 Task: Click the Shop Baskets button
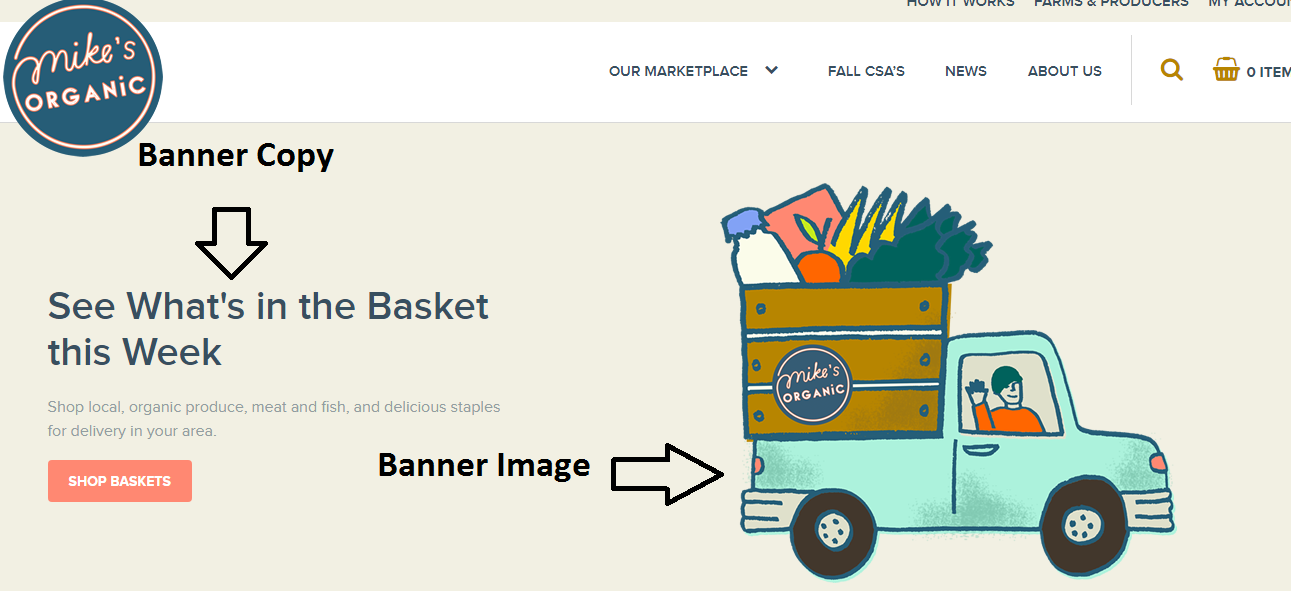click(x=120, y=481)
